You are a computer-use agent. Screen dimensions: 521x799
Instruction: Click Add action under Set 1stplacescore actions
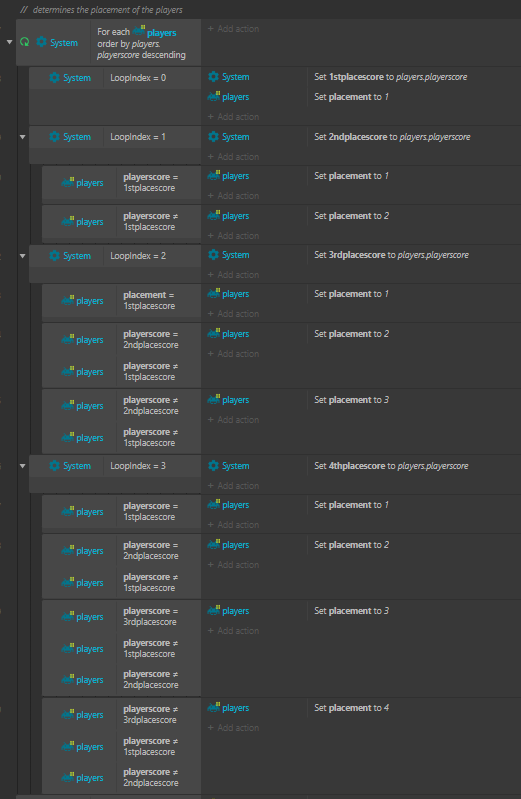[233, 117]
